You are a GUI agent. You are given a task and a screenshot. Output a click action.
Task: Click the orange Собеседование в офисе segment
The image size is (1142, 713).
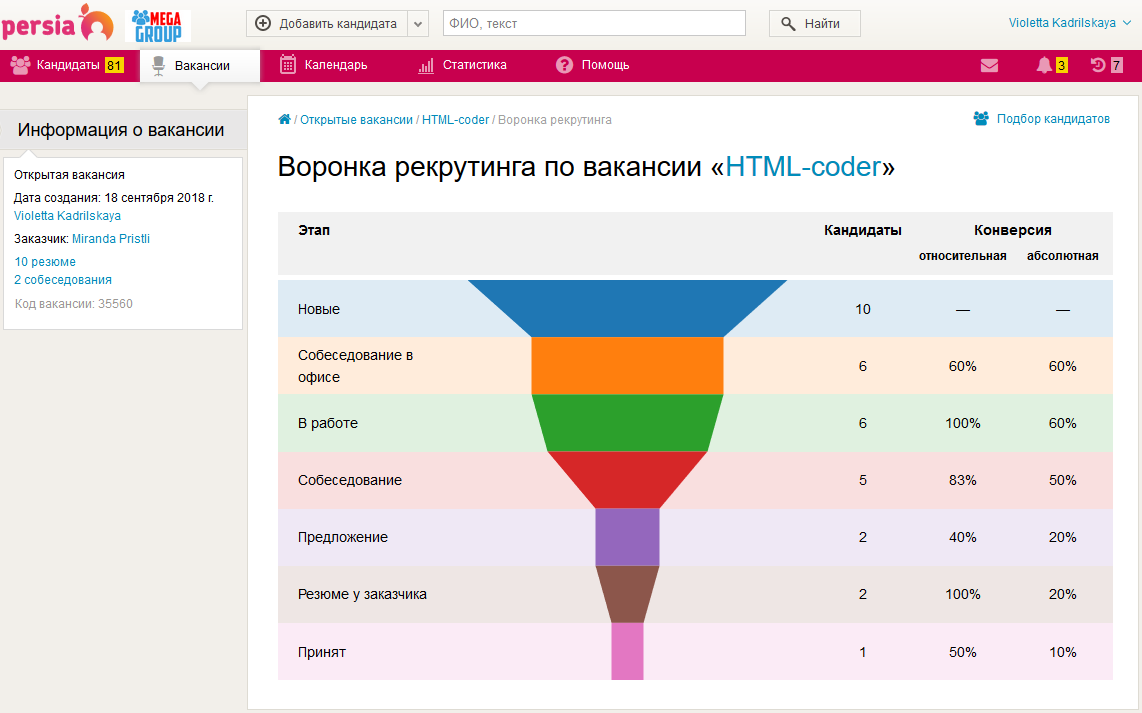627,366
